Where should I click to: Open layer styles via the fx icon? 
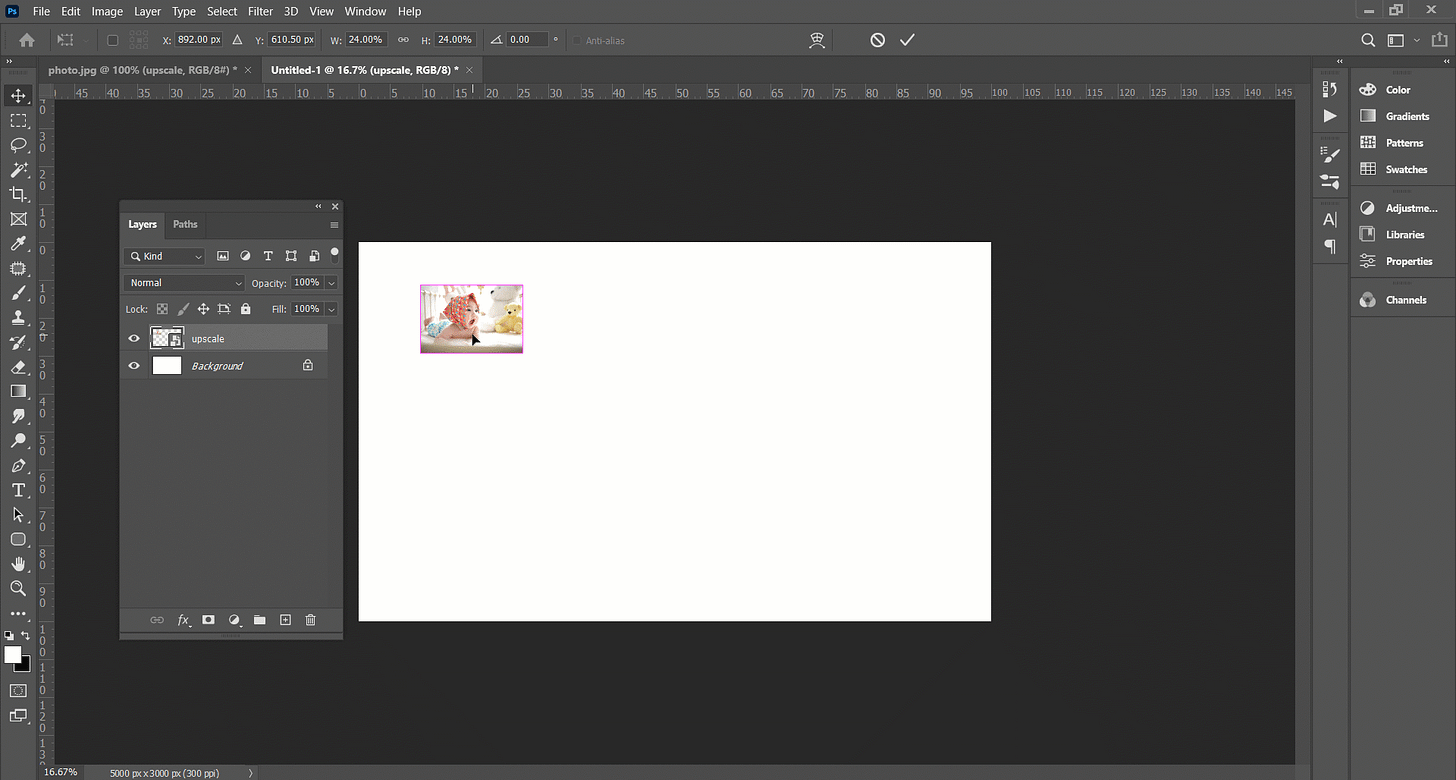coord(183,620)
